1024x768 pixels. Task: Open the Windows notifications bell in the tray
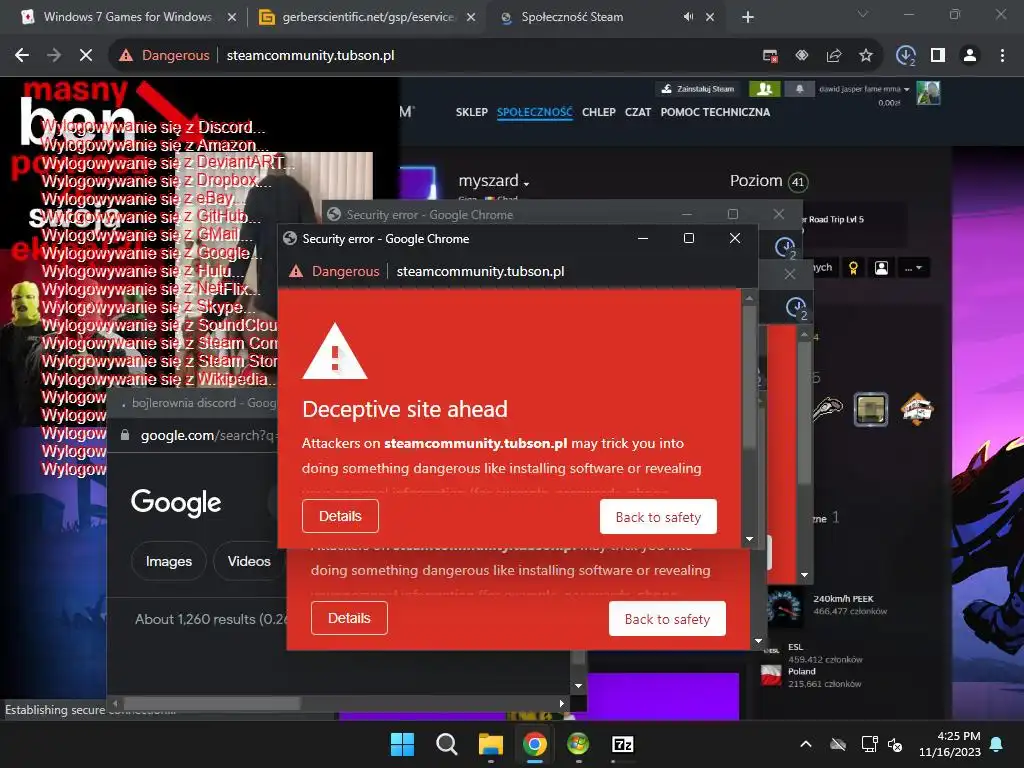(997, 744)
